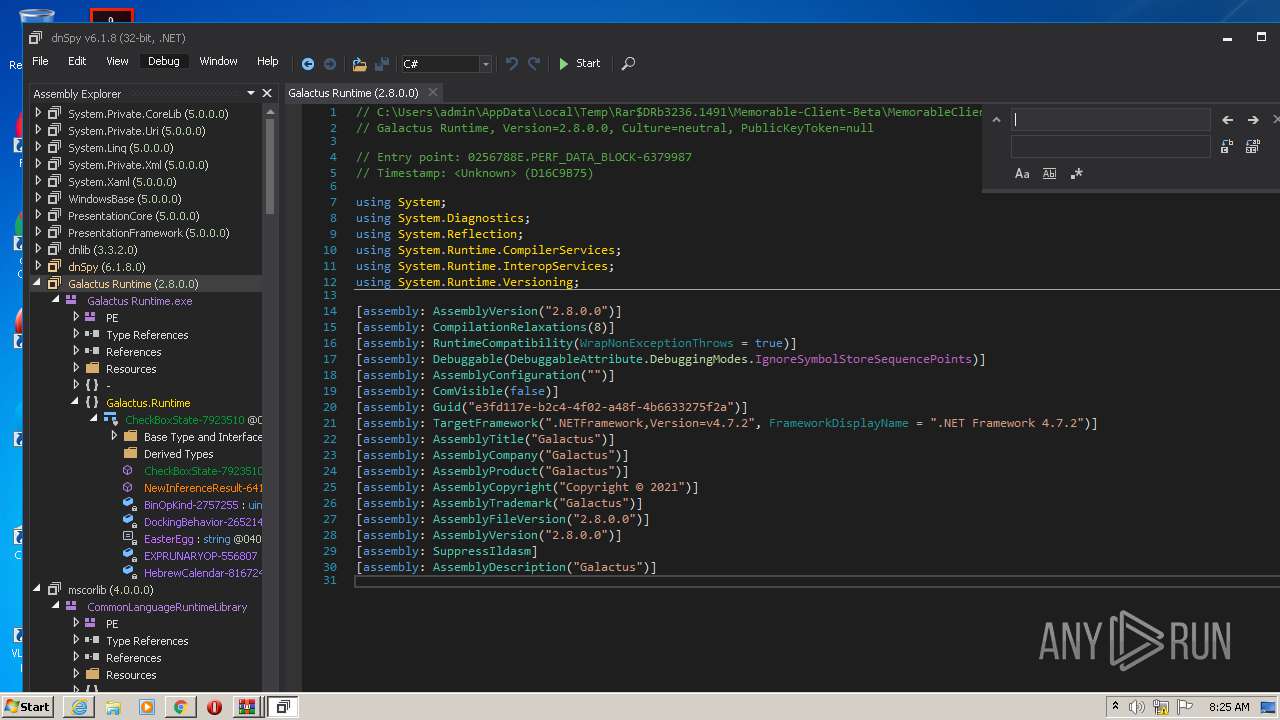Collapse Galactus Runtime (2.8.0.0) node
This screenshot has width=1280, height=720.
point(38,283)
